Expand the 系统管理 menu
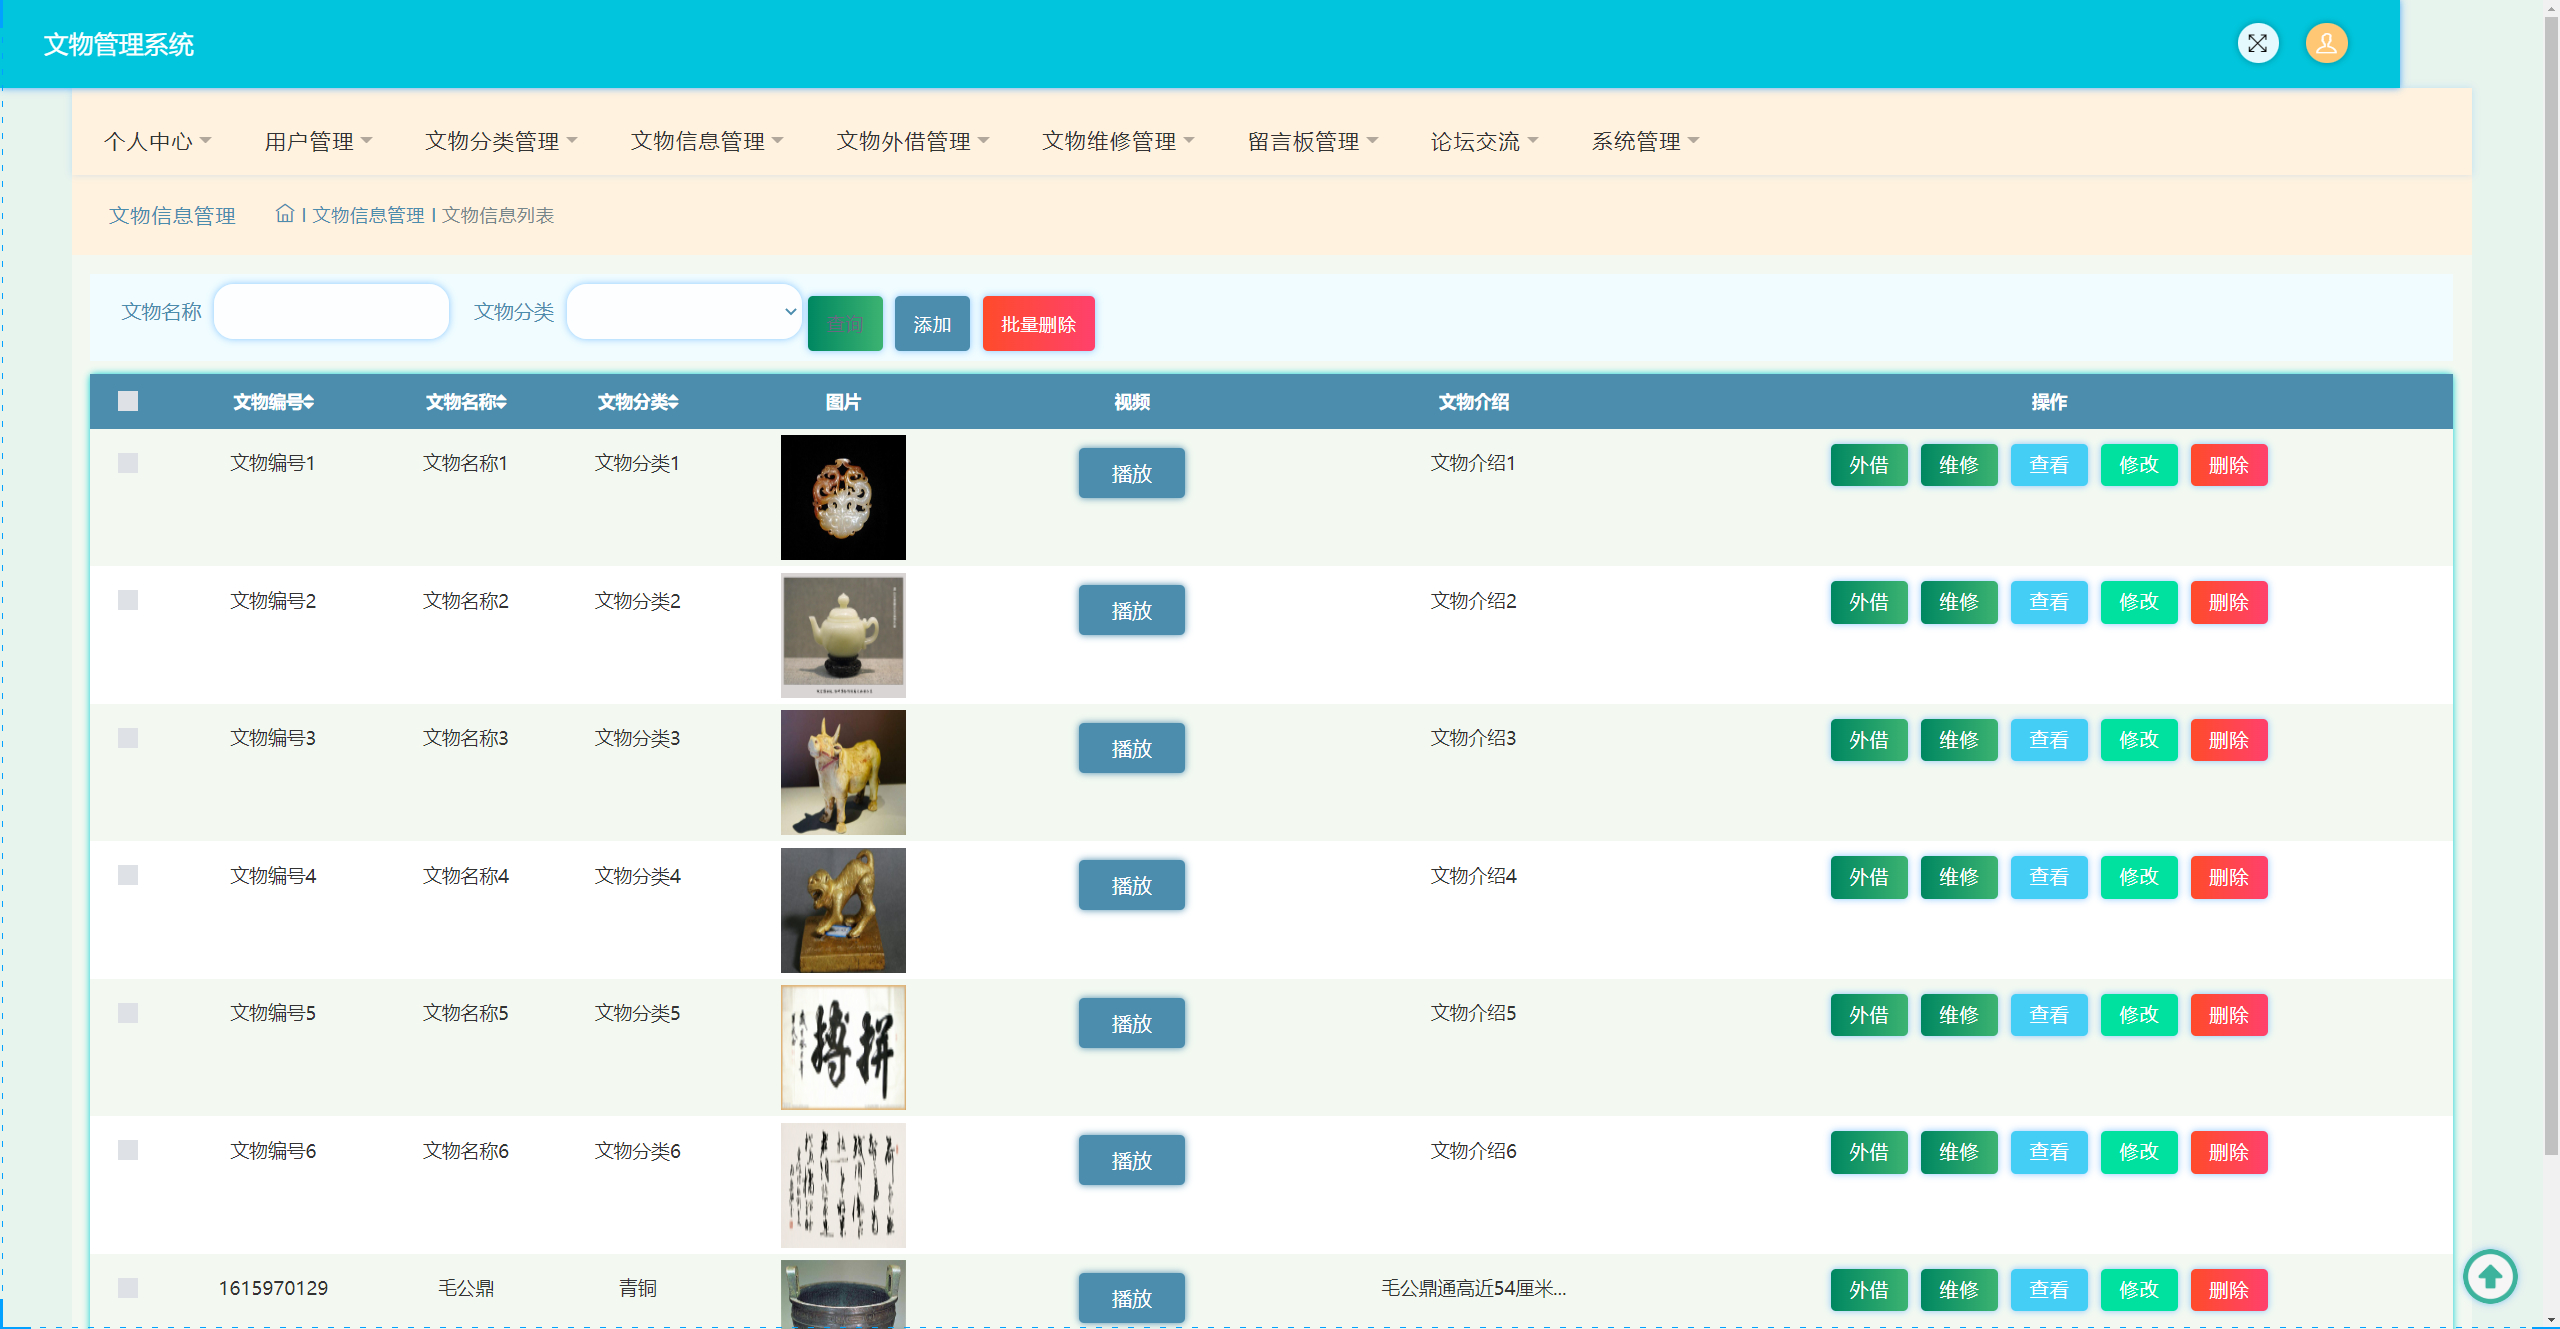2560x1329 pixels. coord(1645,141)
